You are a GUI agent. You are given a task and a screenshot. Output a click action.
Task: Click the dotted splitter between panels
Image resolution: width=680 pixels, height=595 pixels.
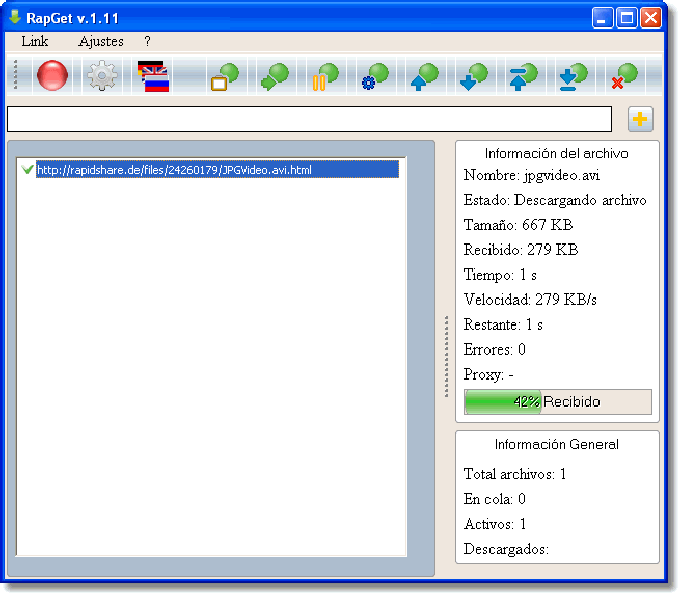click(x=446, y=356)
